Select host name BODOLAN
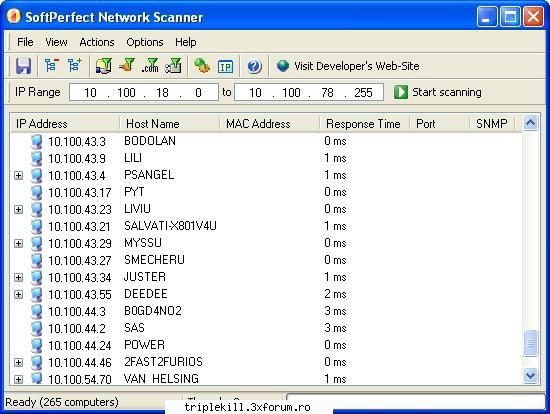The height and width of the screenshot is (414, 550). tap(150, 141)
